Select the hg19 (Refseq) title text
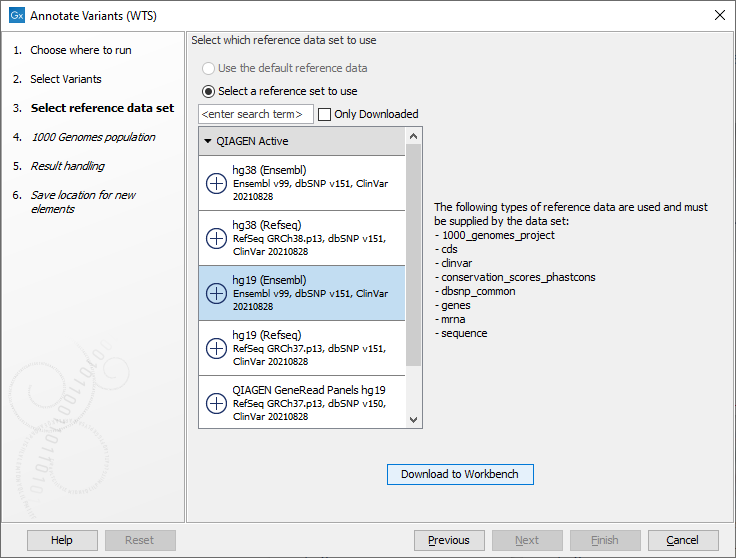This screenshot has width=736, height=558. coord(267,335)
